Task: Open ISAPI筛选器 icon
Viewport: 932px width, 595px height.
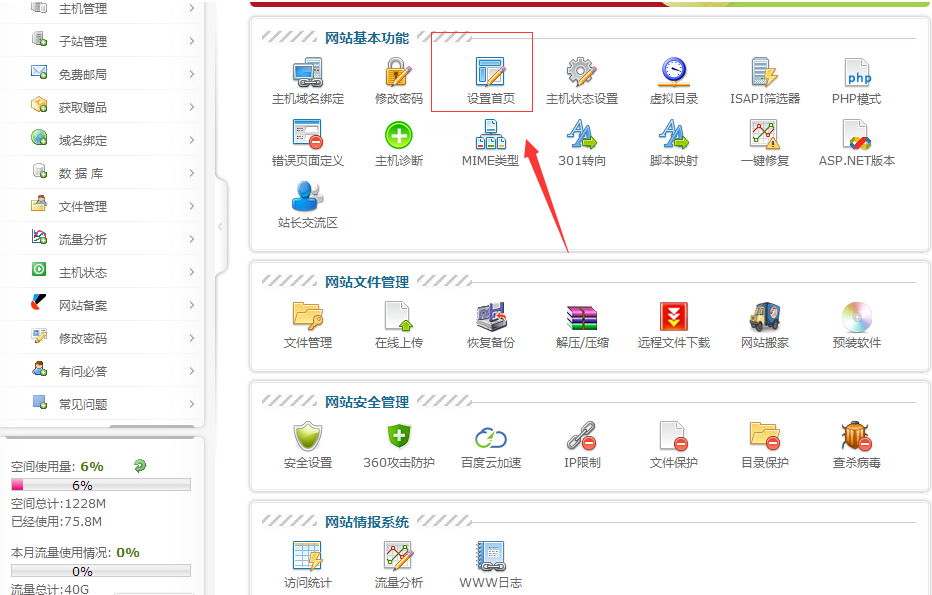Action: coord(764,72)
